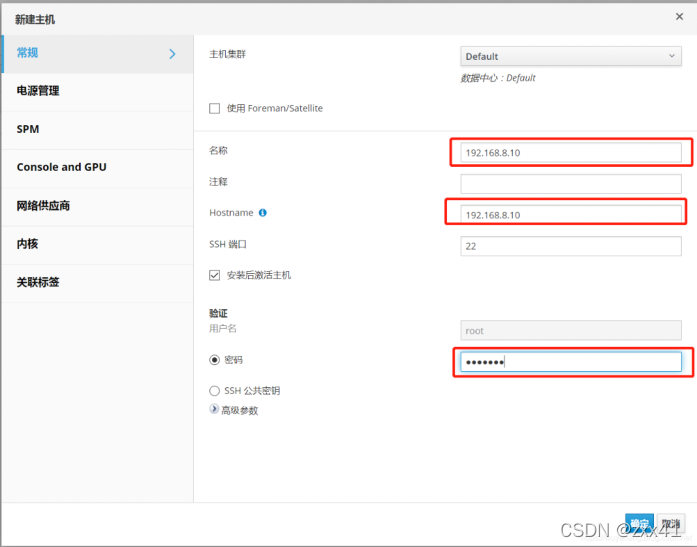The image size is (697, 547).
Task: Close the 新建主机 dialog
Action: [679, 16]
